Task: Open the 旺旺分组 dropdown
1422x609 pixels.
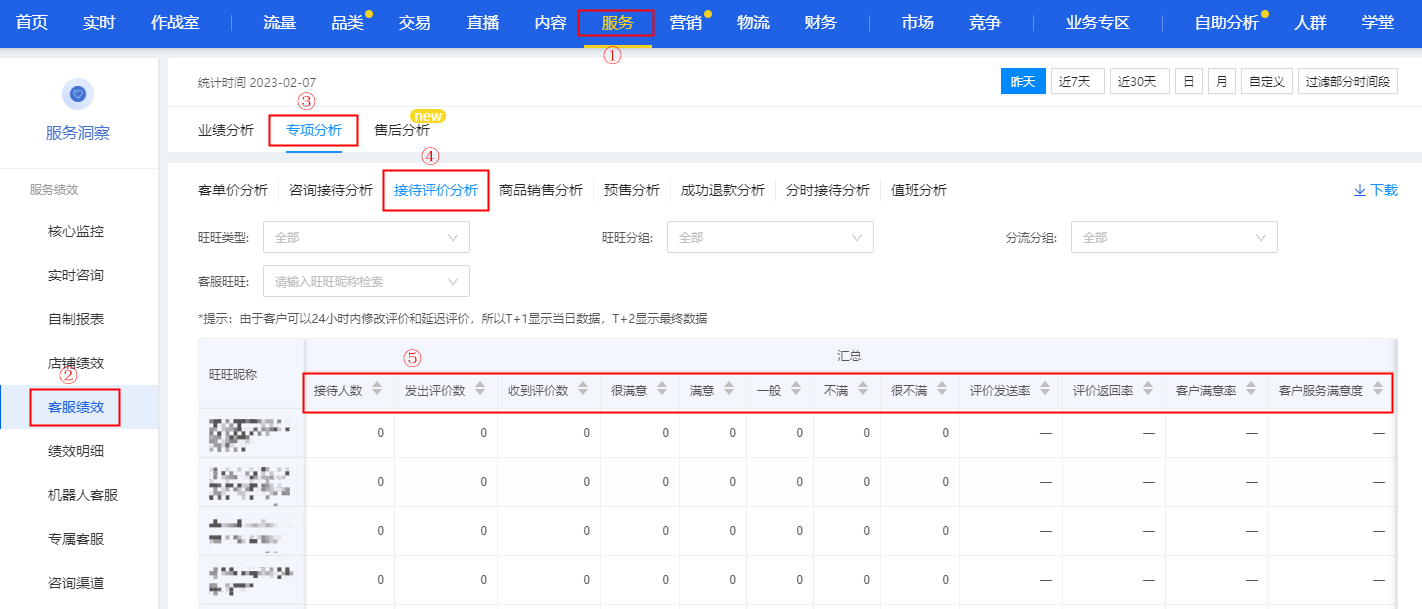Action: (770, 237)
